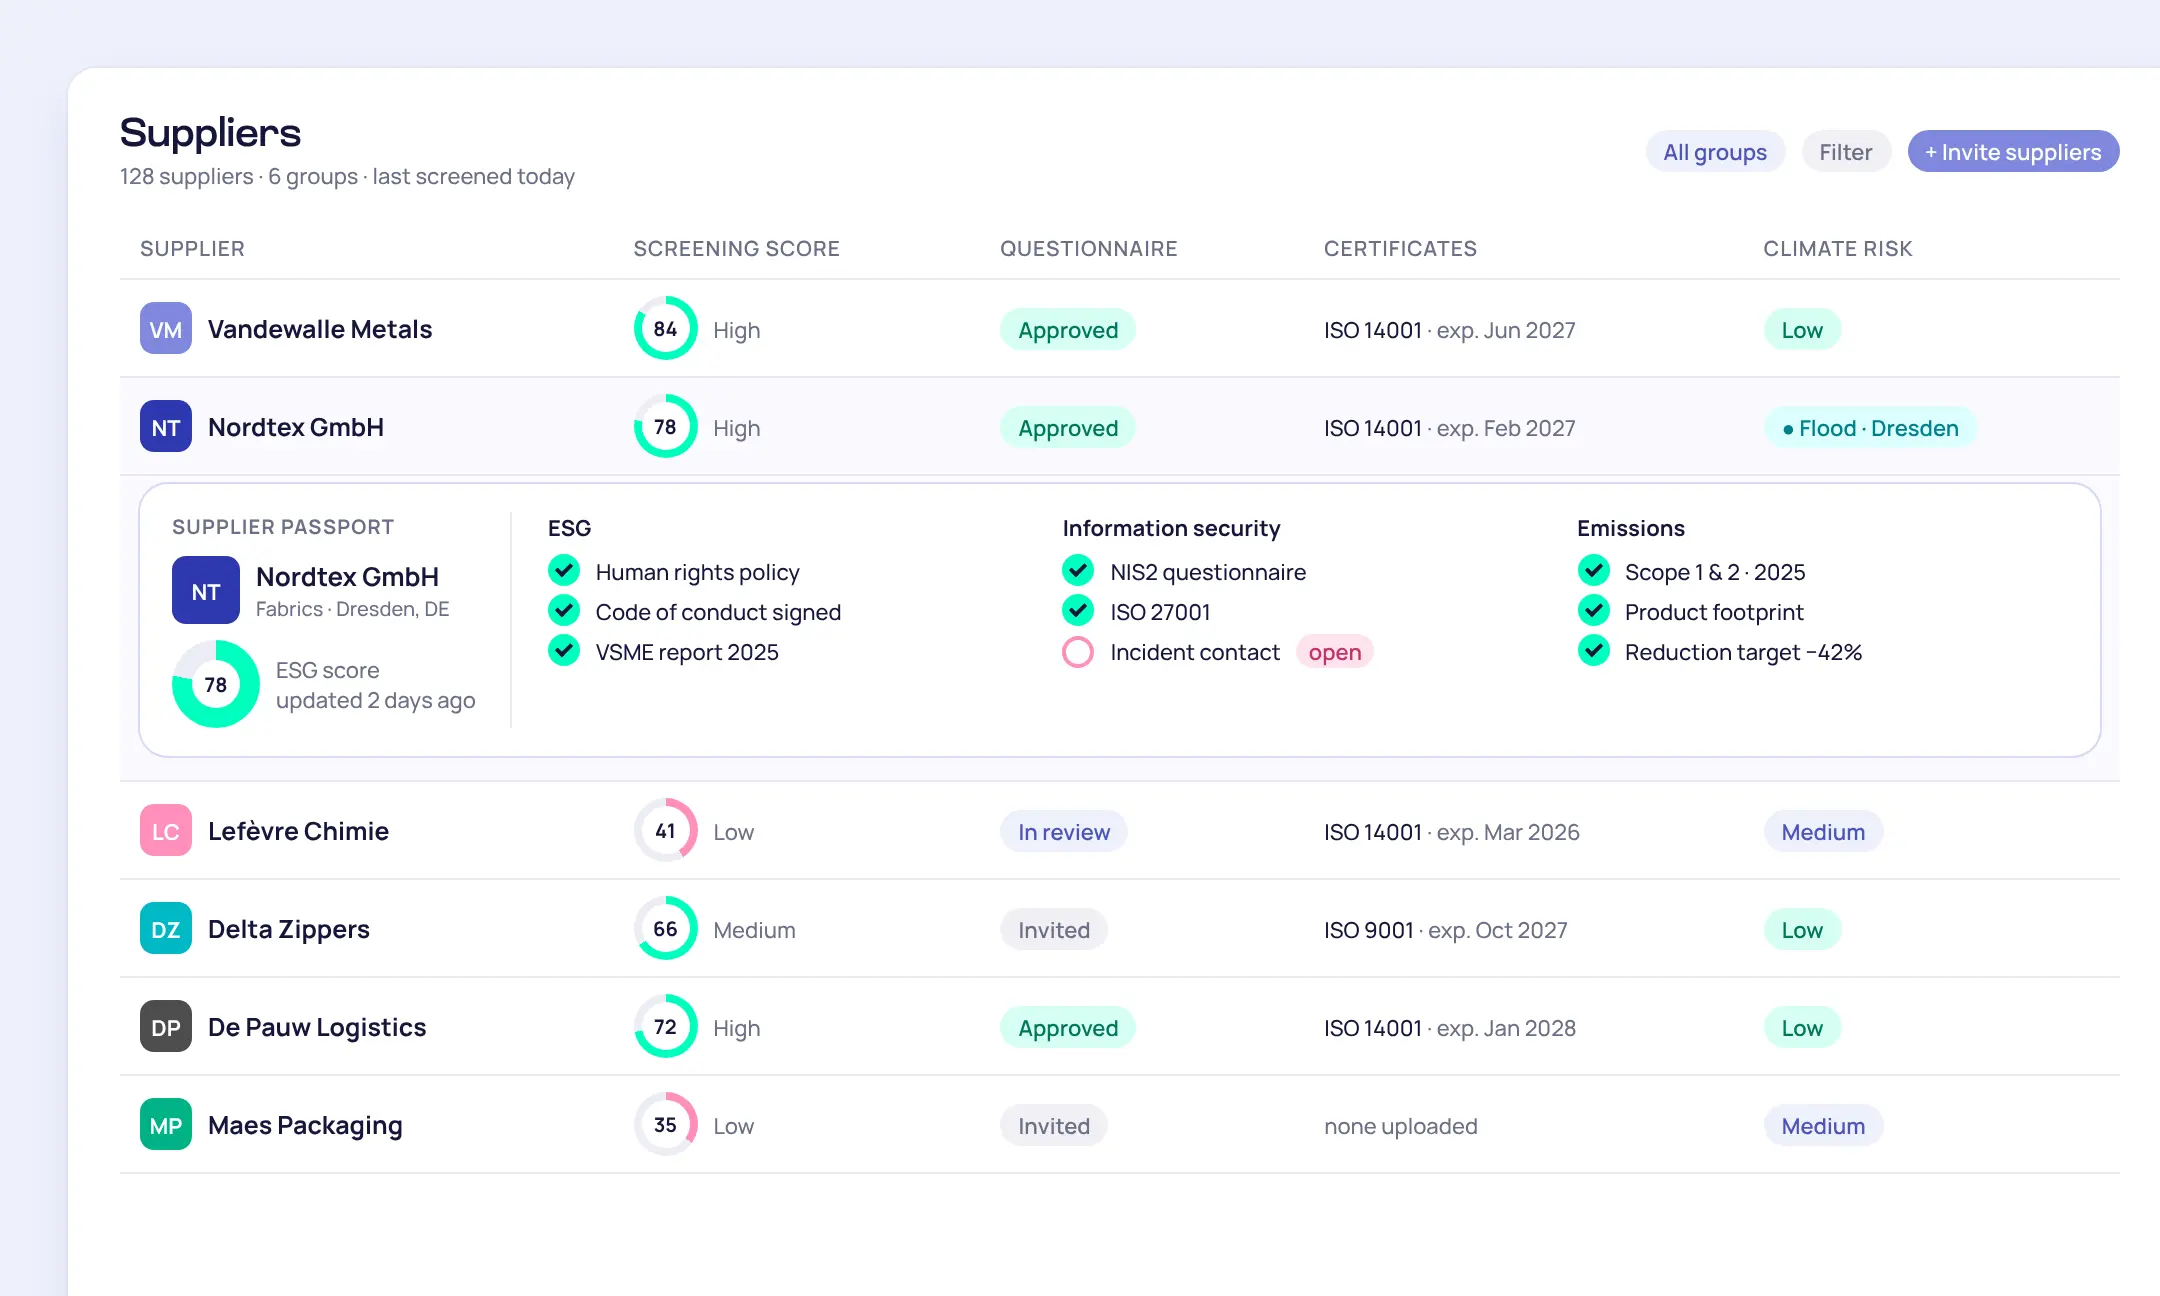Click the In review questionnaire badge
This screenshot has height=1296, width=2160.
tap(1064, 832)
